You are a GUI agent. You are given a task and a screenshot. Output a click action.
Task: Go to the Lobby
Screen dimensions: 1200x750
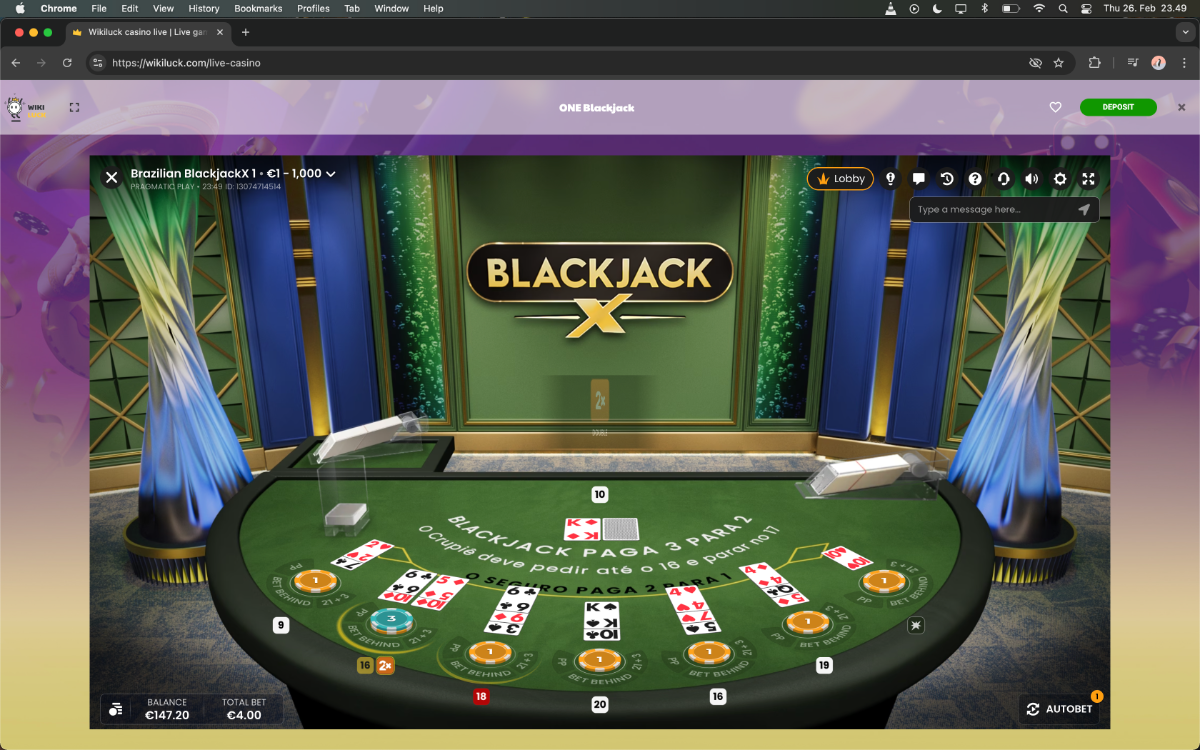840,179
